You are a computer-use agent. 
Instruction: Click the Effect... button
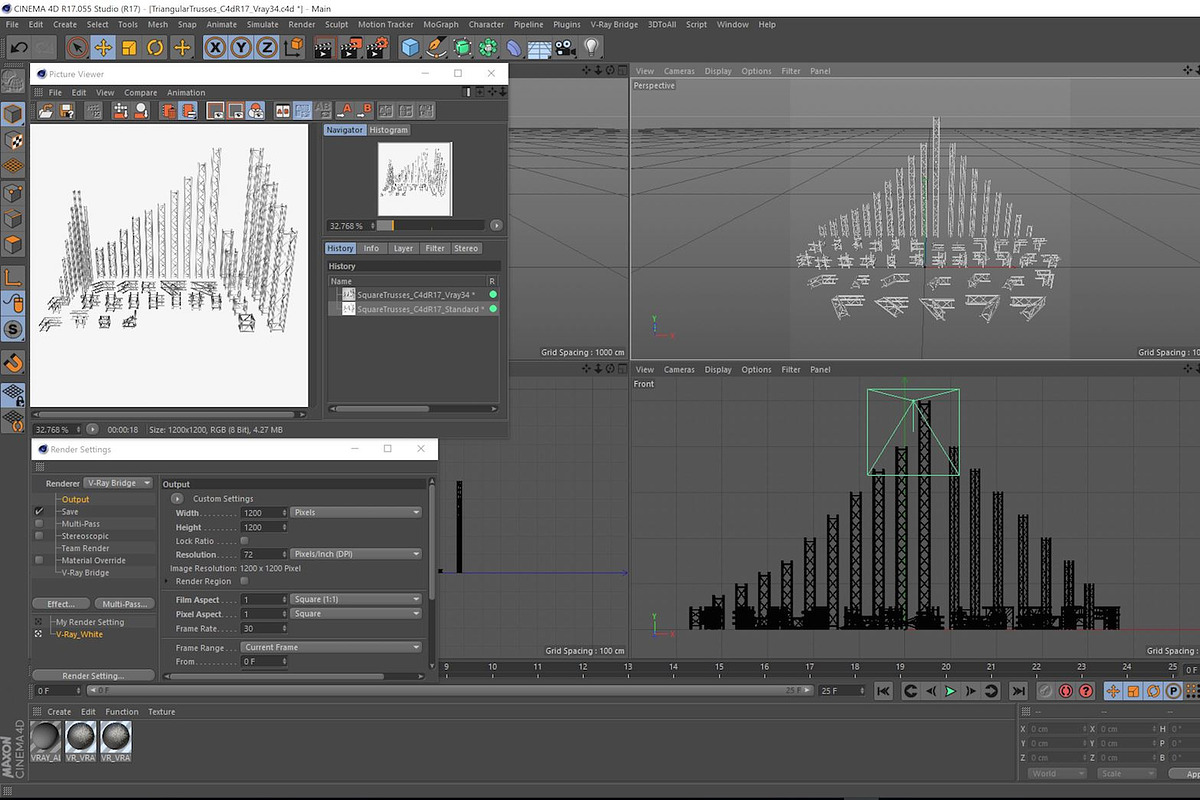coord(61,604)
